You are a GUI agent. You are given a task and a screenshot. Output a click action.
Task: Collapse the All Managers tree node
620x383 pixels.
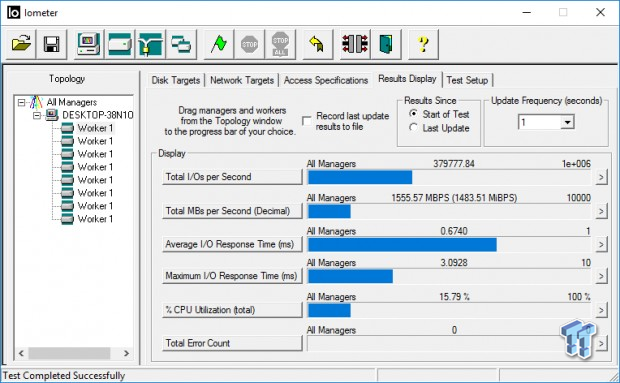[21, 102]
